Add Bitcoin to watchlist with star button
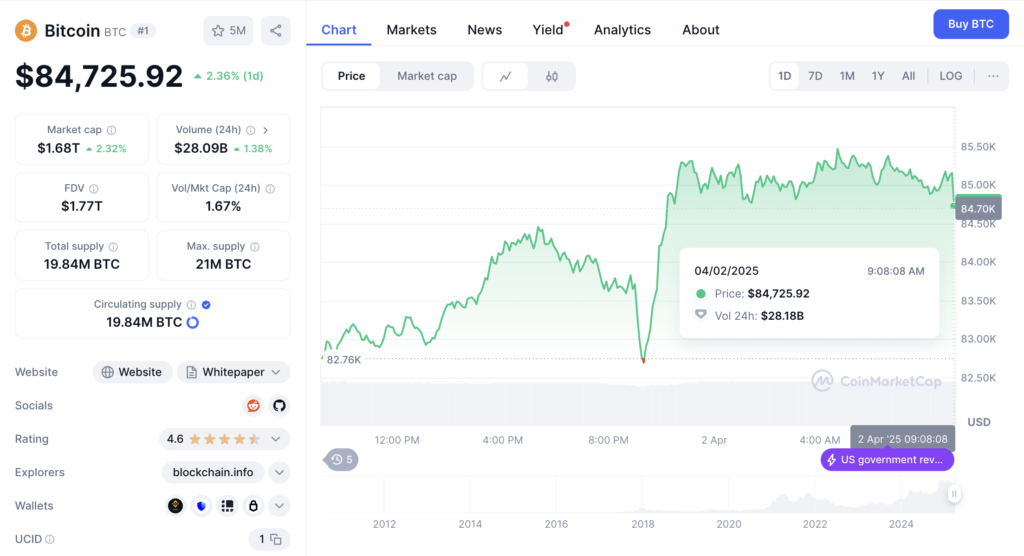The height and width of the screenshot is (556, 1024). coord(229,31)
